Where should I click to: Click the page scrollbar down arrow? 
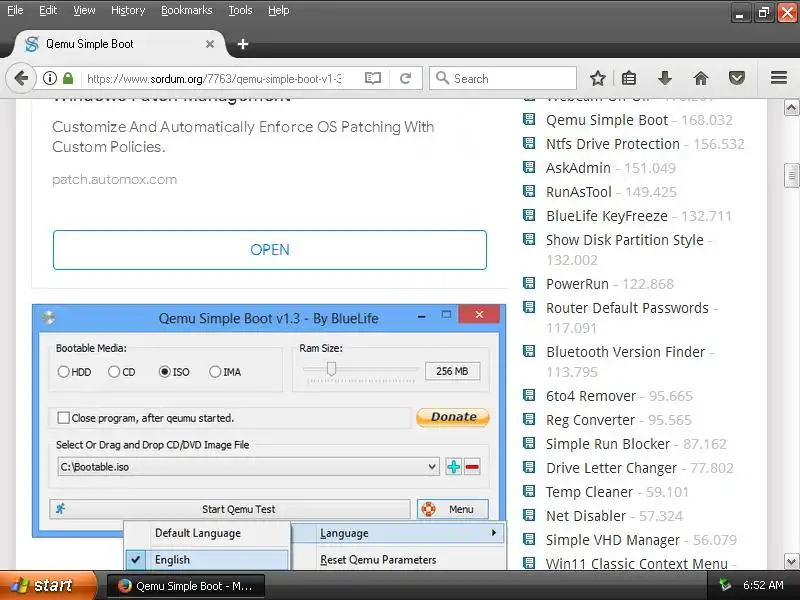pyautogui.click(x=791, y=562)
